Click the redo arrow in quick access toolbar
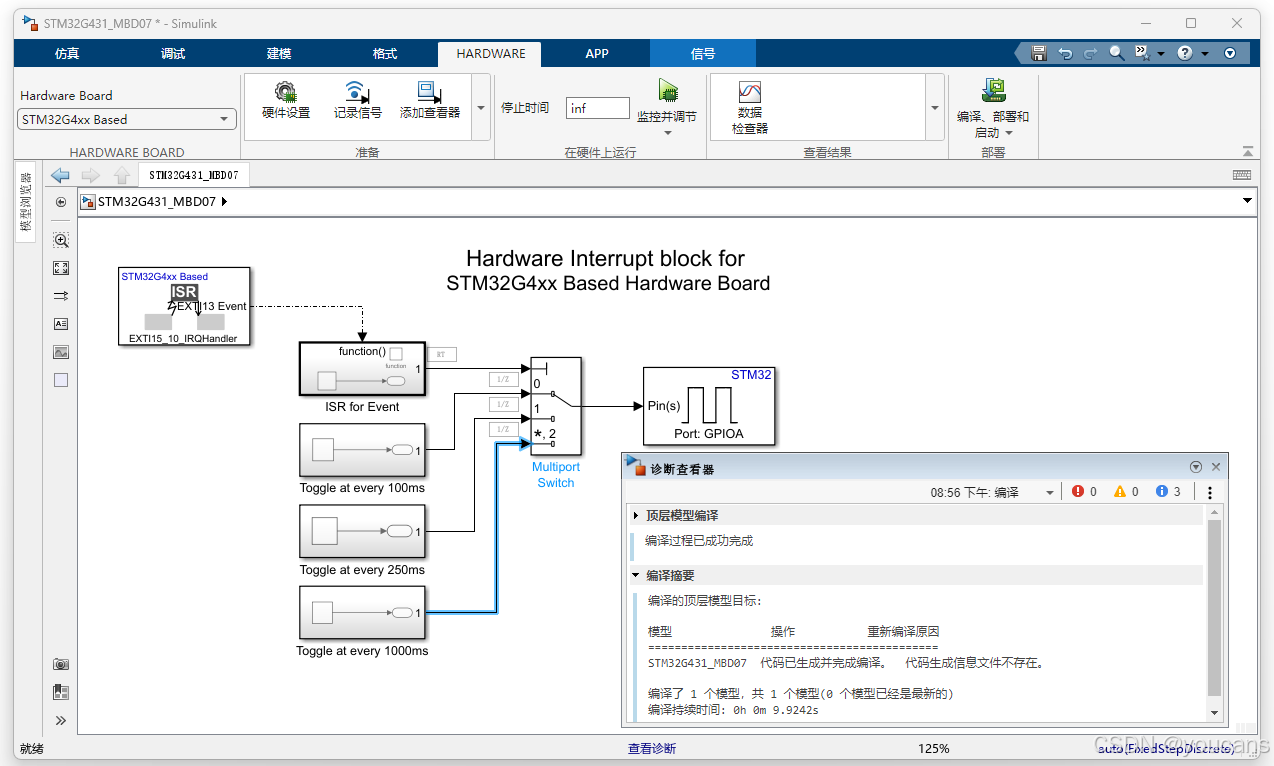Screen dimensions: 1274x766 click(1091, 53)
